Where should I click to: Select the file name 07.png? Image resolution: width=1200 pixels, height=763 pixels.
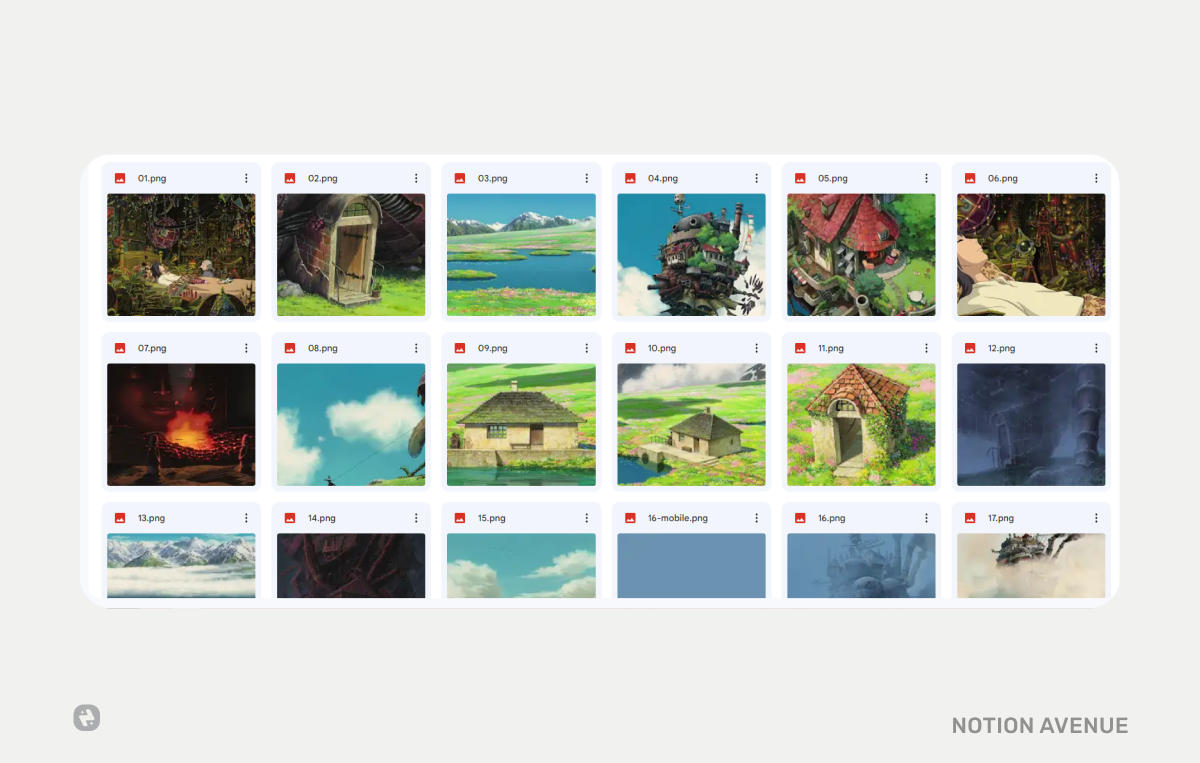click(x=152, y=348)
